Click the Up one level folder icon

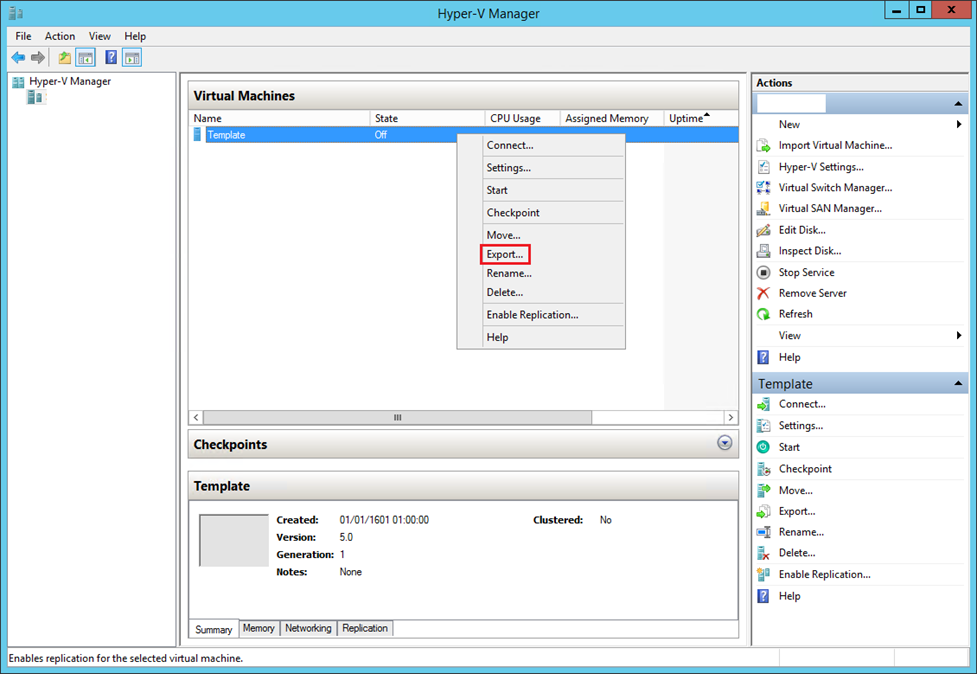tap(65, 58)
